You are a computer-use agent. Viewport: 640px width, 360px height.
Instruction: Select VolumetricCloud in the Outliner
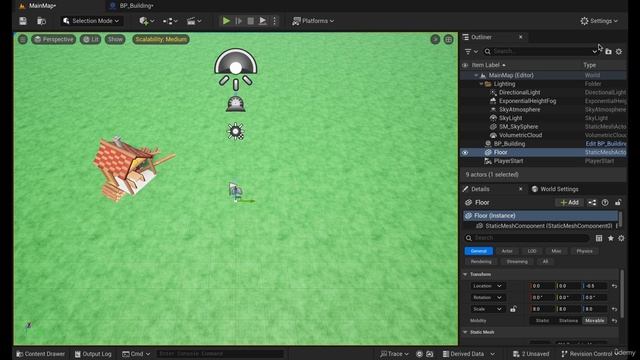pyautogui.click(x=520, y=135)
